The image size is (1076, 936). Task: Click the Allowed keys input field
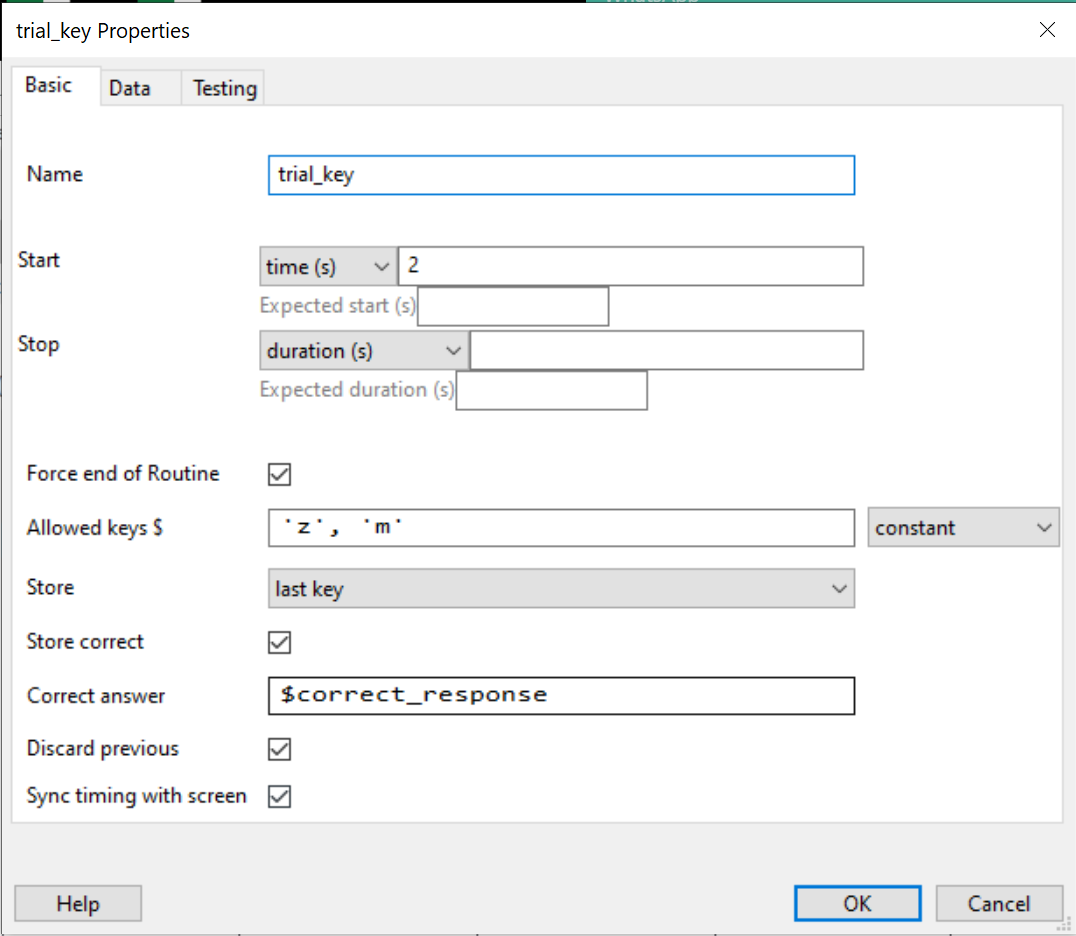coord(561,528)
